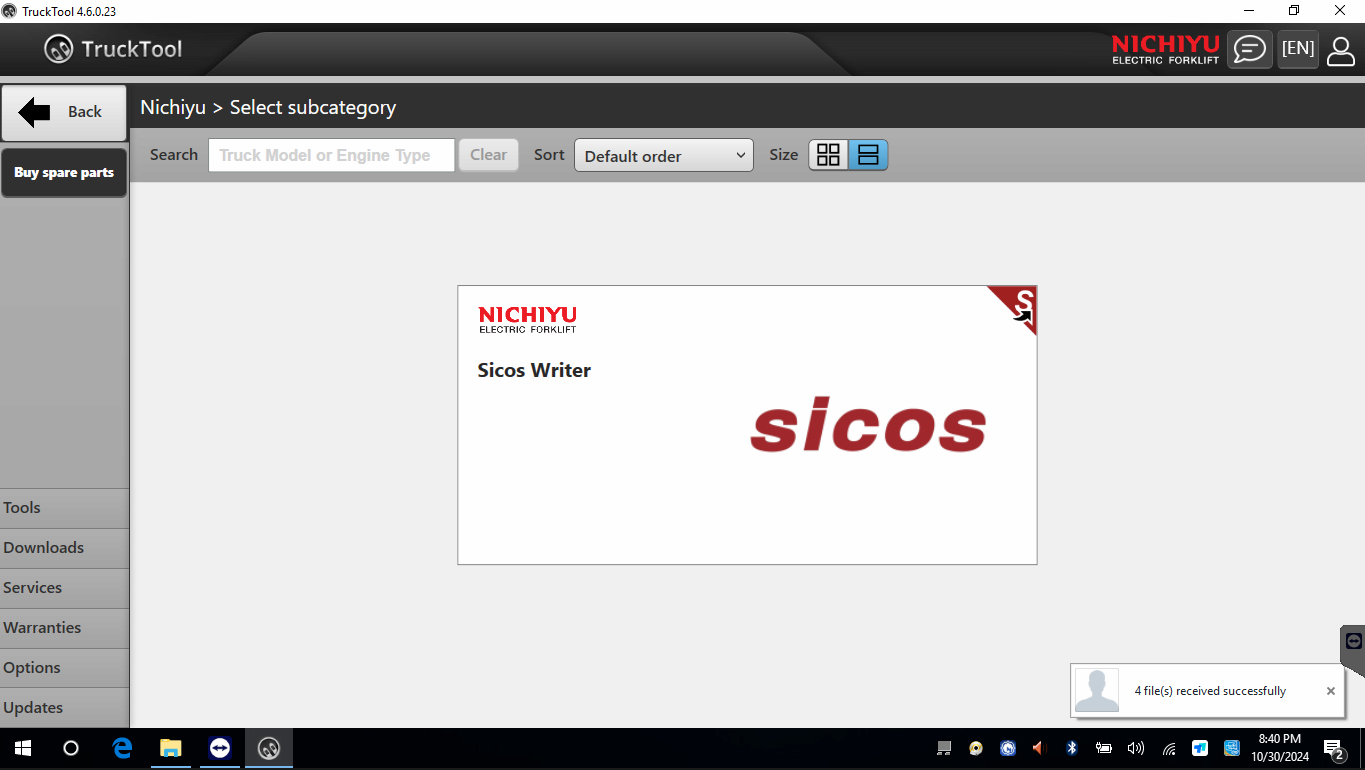Viewport: 1365px width, 770px height.
Task: Click the Truck Model or Engine Type search field
Action: coord(331,155)
